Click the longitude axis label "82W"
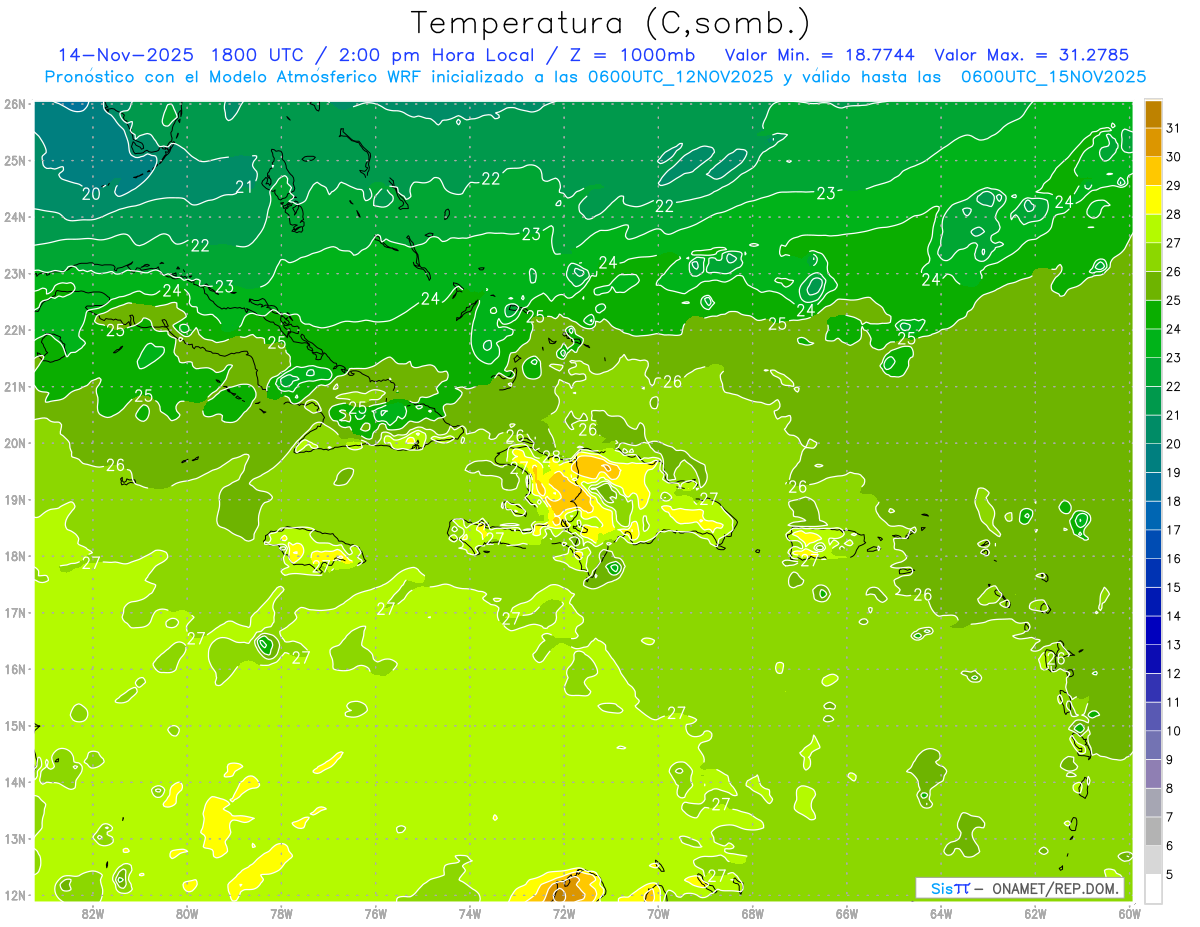The height and width of the screenshot is (927, 1200). pyautogui.click(x=92, y=913)
